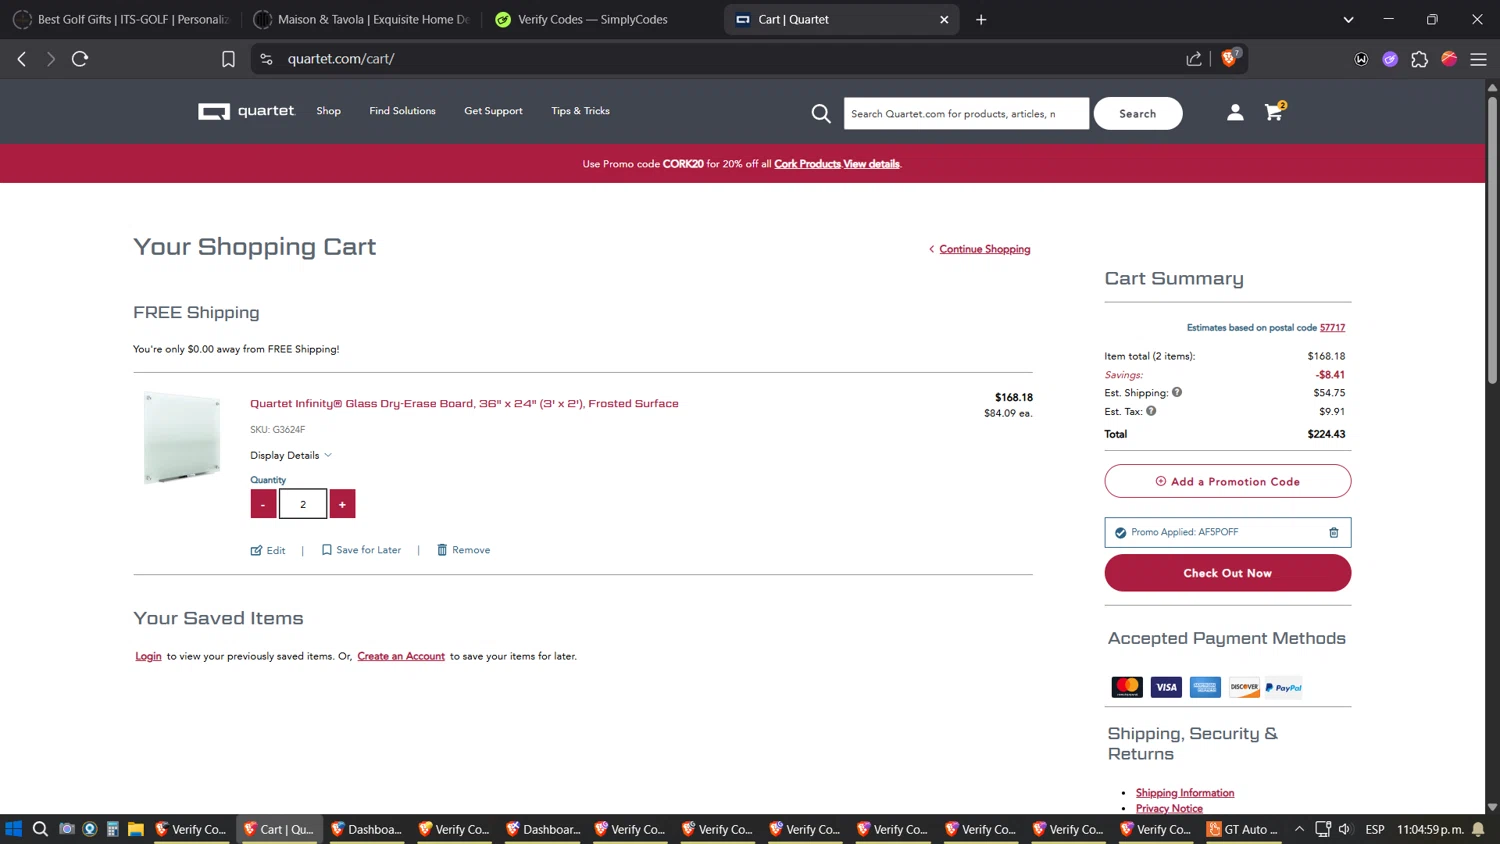Image resolution: width=1500 pixels, height=844 pixels.
Task: Expand Display Details for the glass board
Action: click(x=291, y=455)
